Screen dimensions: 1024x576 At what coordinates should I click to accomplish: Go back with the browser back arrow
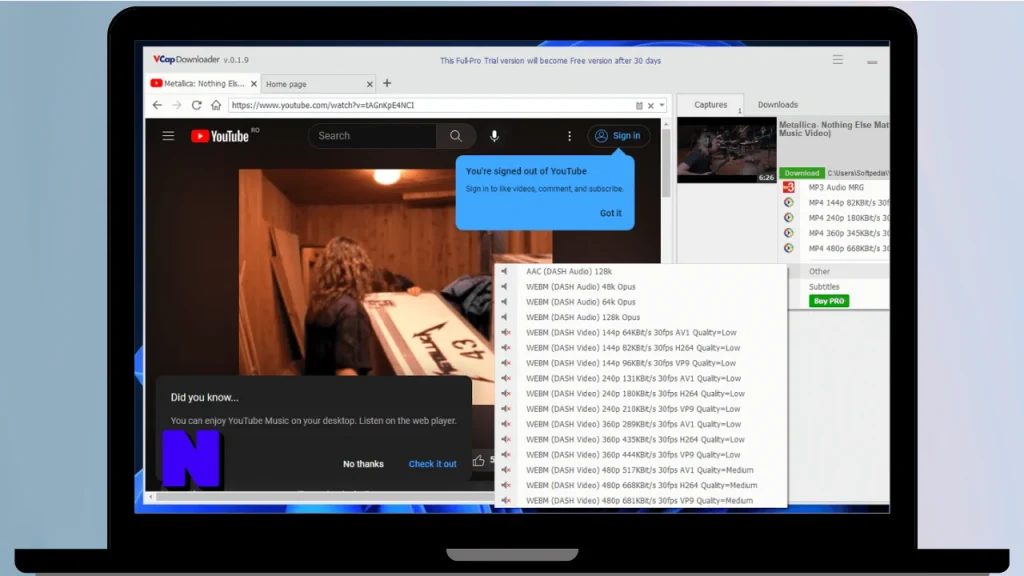(157, 104)
